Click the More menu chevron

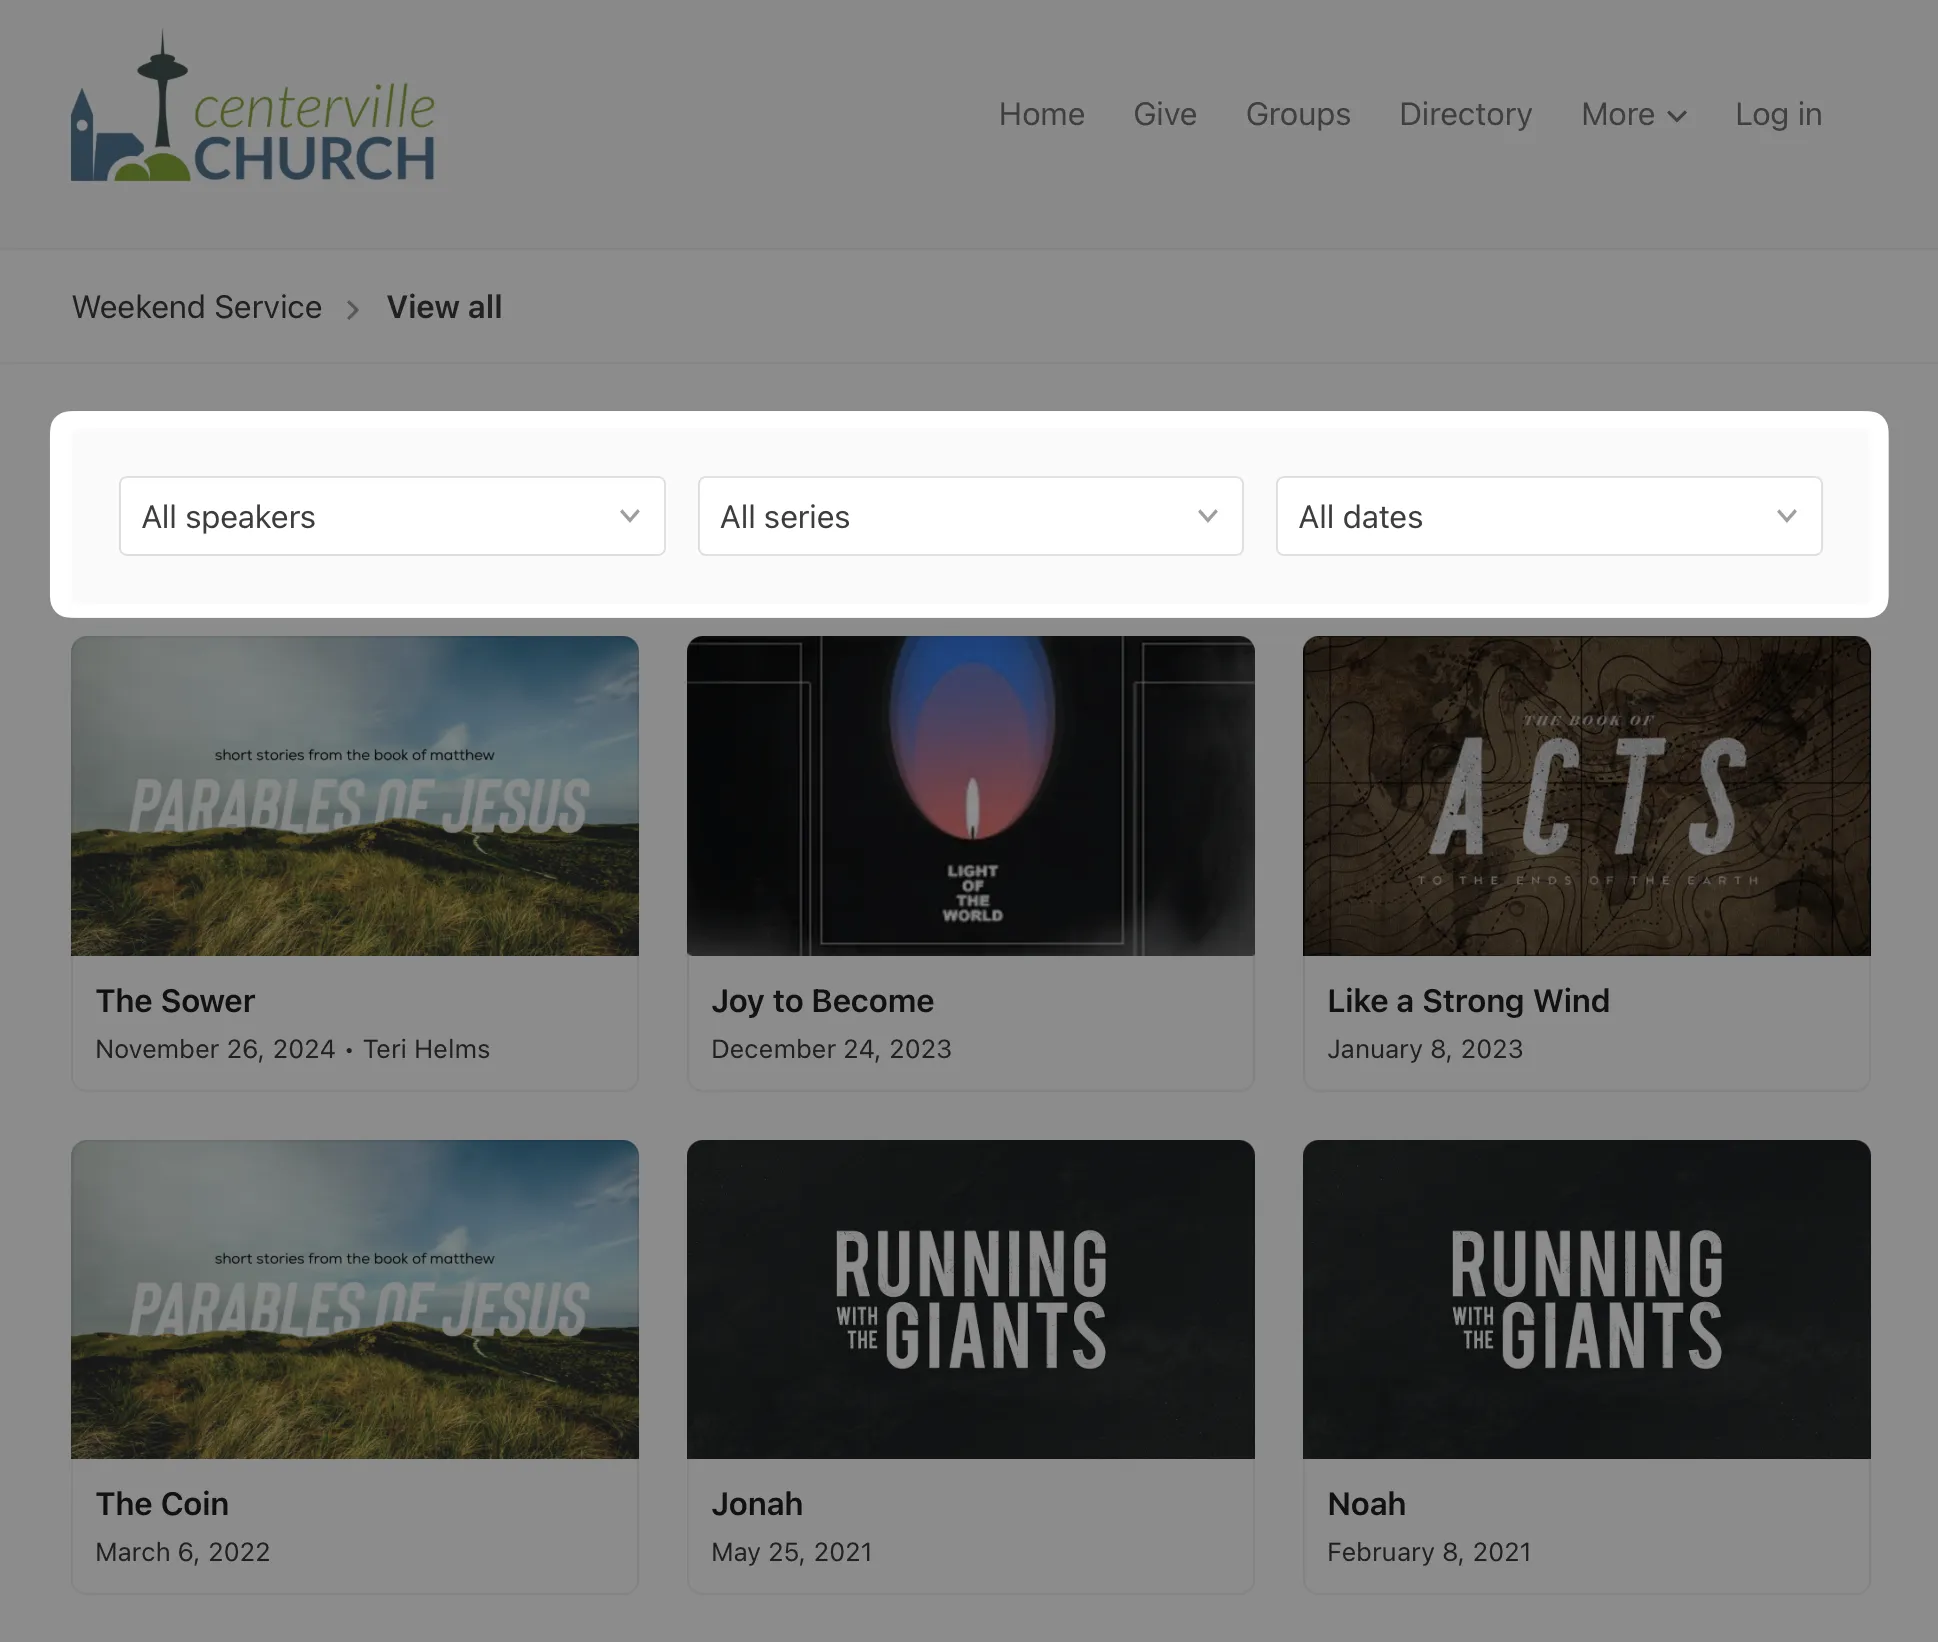pyautogui.click(x=1678, y=116)
